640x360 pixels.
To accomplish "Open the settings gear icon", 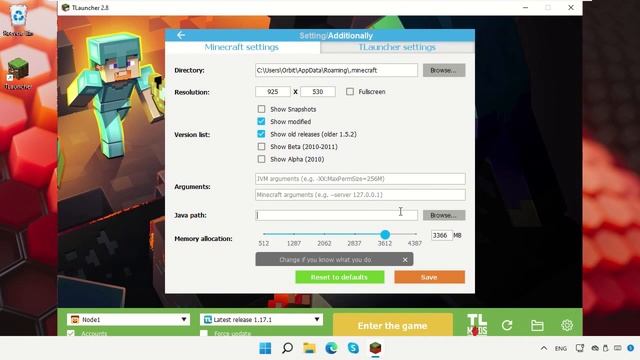I will tap(567, 325).
